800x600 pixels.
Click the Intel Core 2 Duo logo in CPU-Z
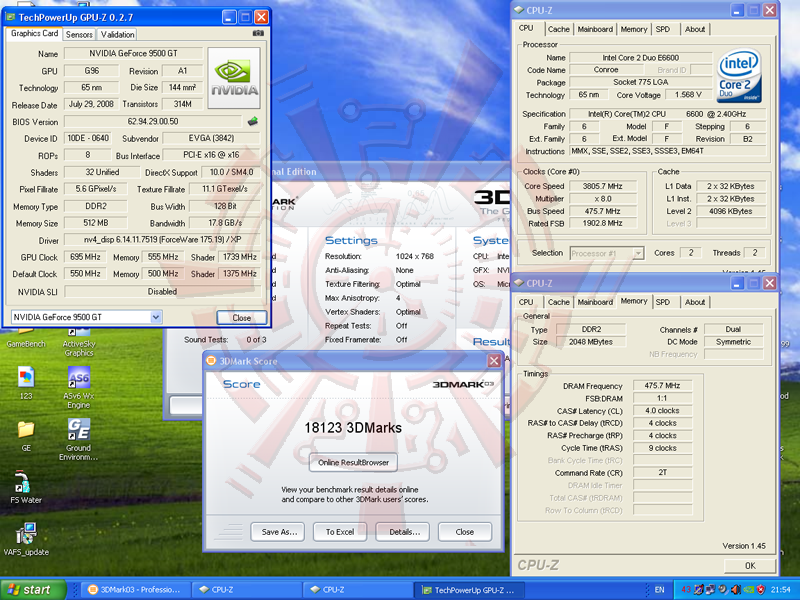tap(739, 76)
